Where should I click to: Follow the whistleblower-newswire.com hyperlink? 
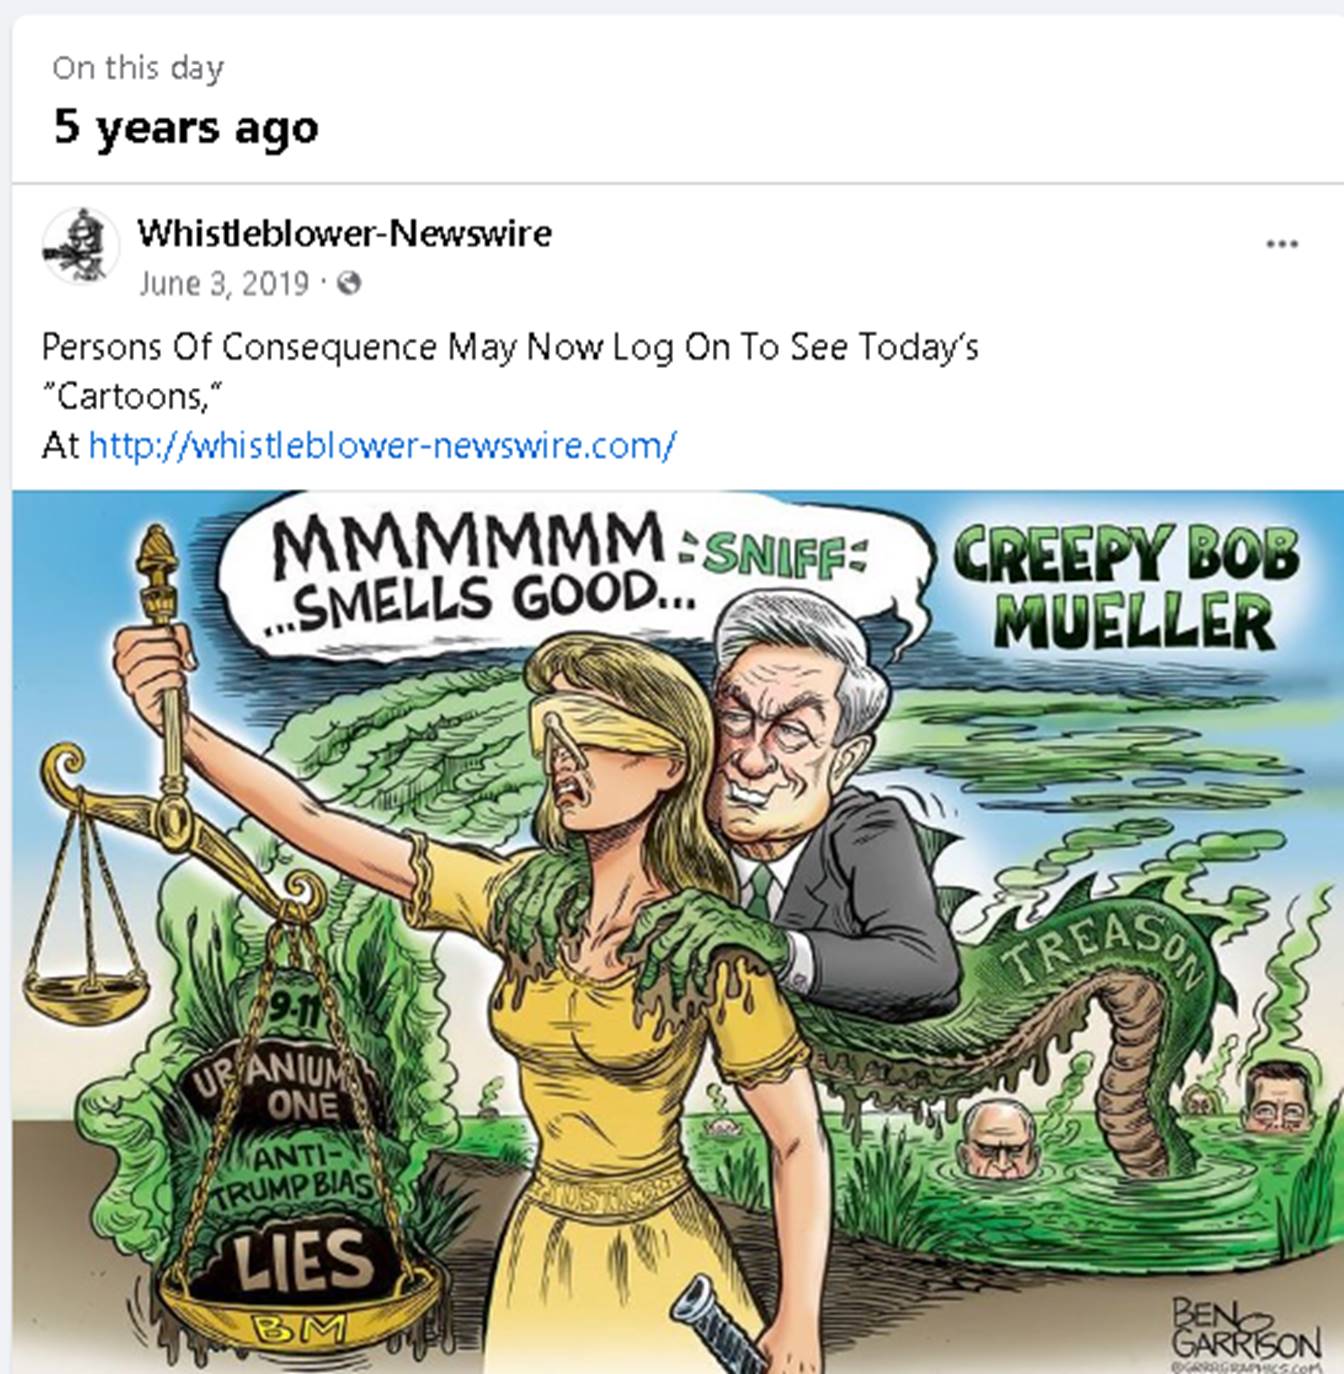coord(382,444)
